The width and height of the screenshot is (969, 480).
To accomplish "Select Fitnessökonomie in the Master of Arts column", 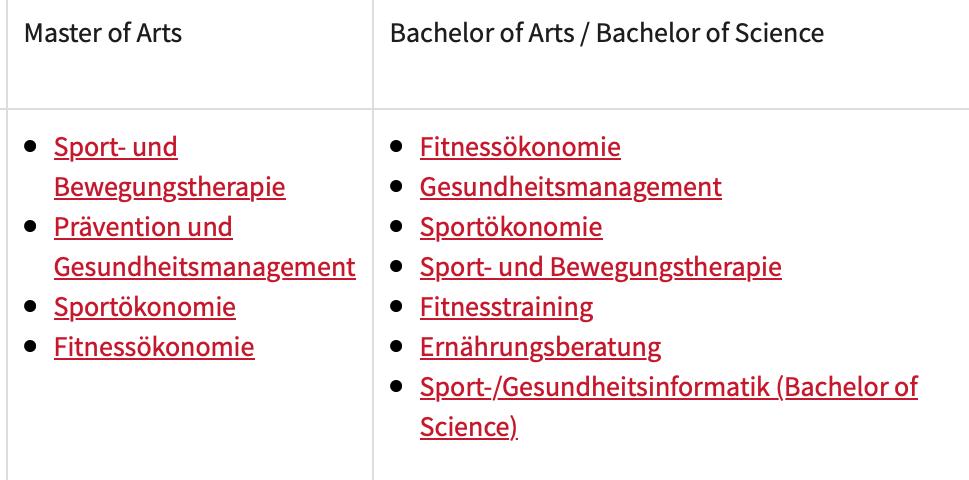I will (x=154, y=347).
